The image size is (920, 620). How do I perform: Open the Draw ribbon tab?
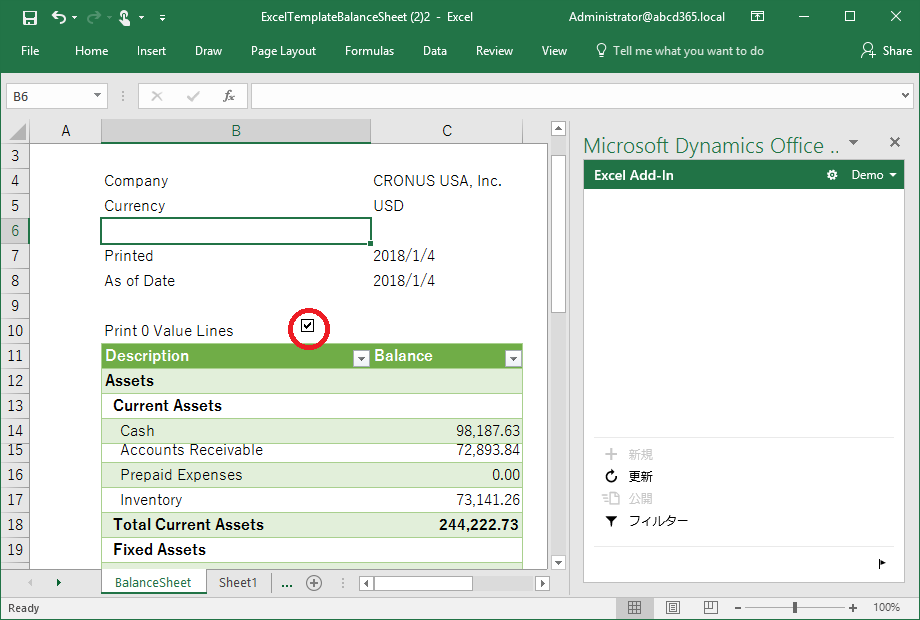208,51
